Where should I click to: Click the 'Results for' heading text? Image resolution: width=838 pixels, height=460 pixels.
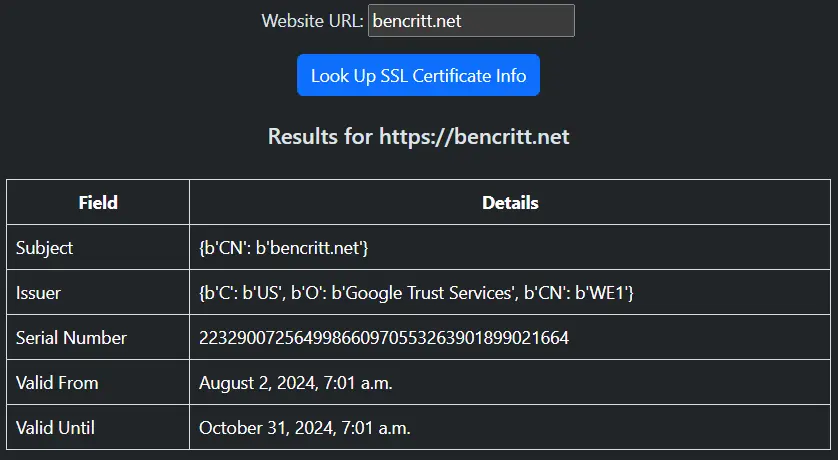[x=320, y=136]
